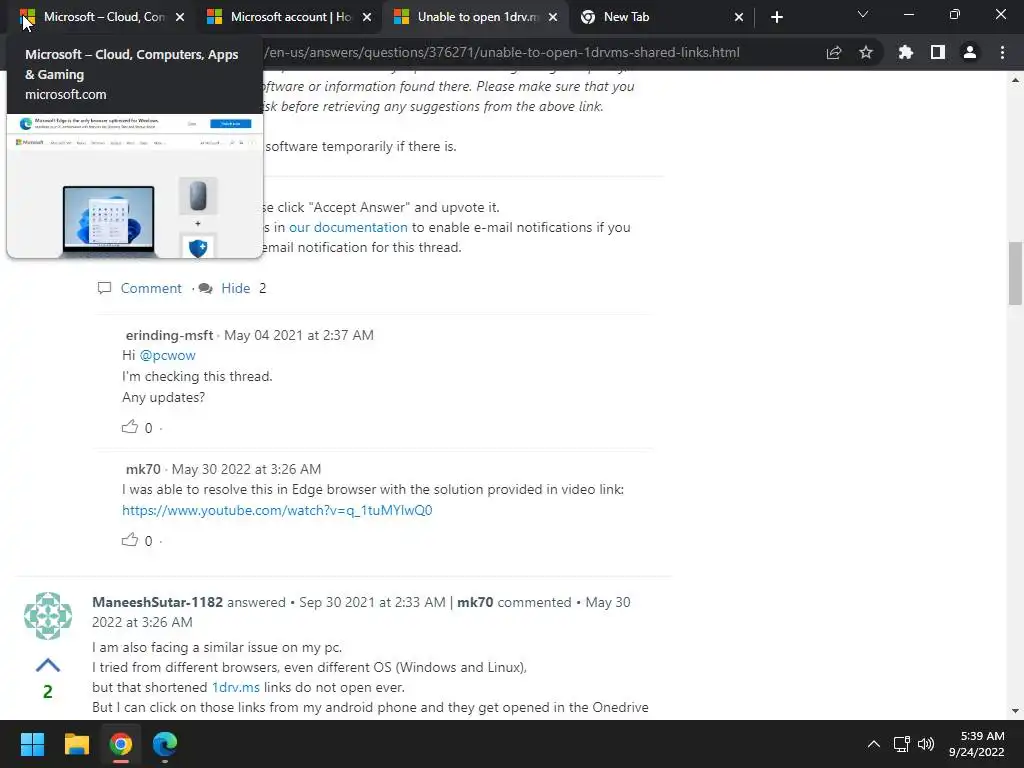
Task: Open the network status icon
Action: click(x=901, y=744)
